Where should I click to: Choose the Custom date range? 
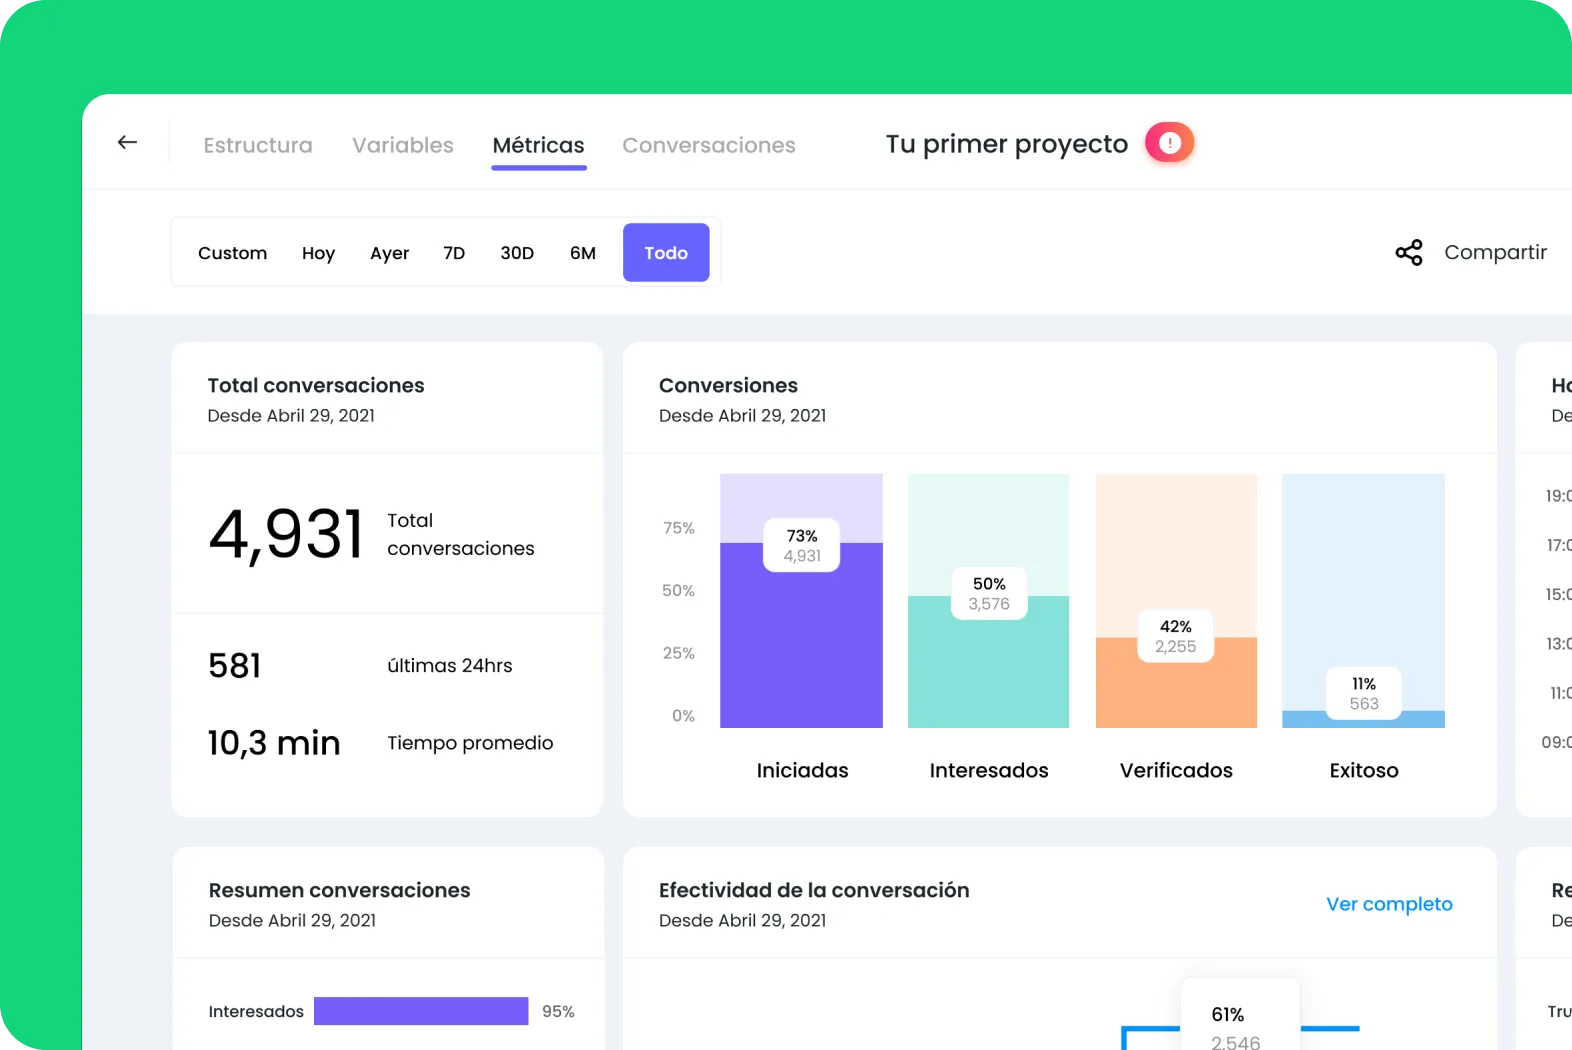[233, 253]
